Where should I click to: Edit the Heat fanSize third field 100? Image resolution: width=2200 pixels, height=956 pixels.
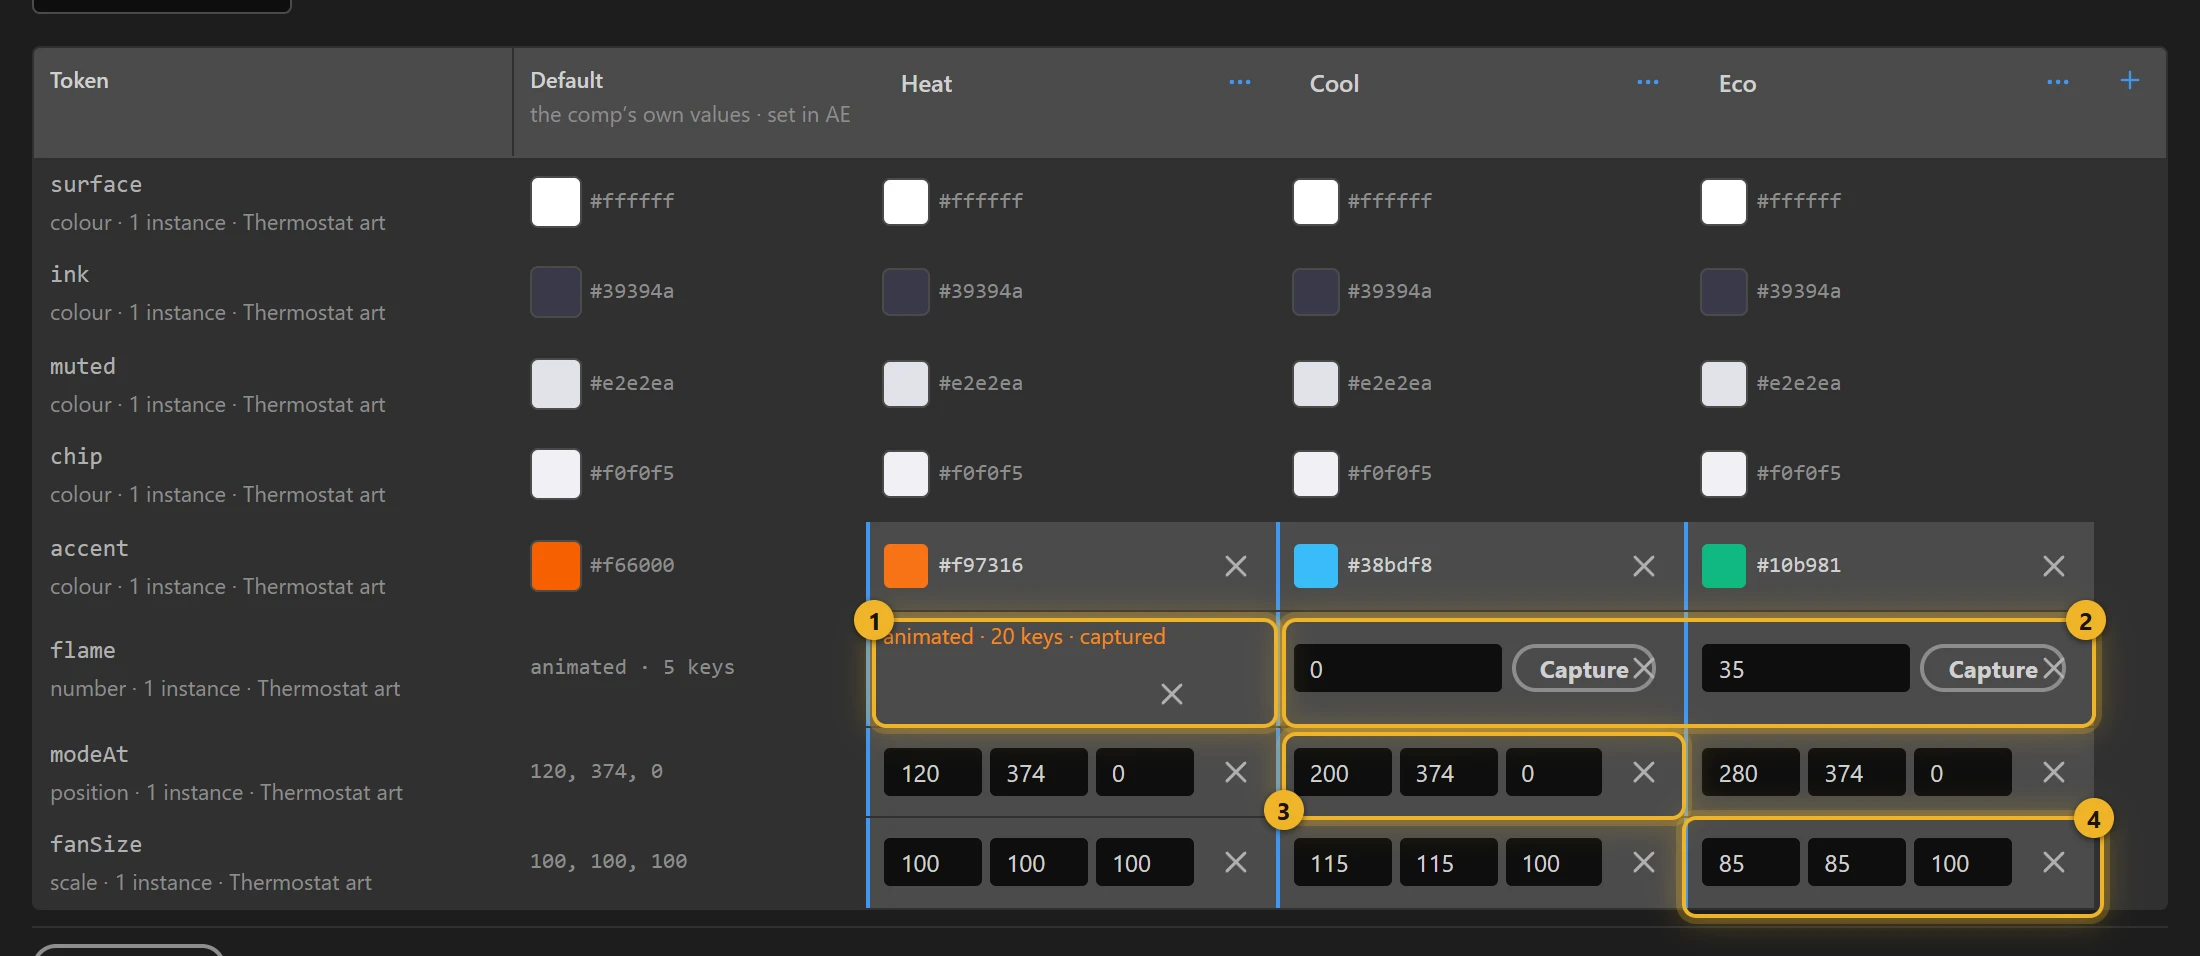point(1145,862)
